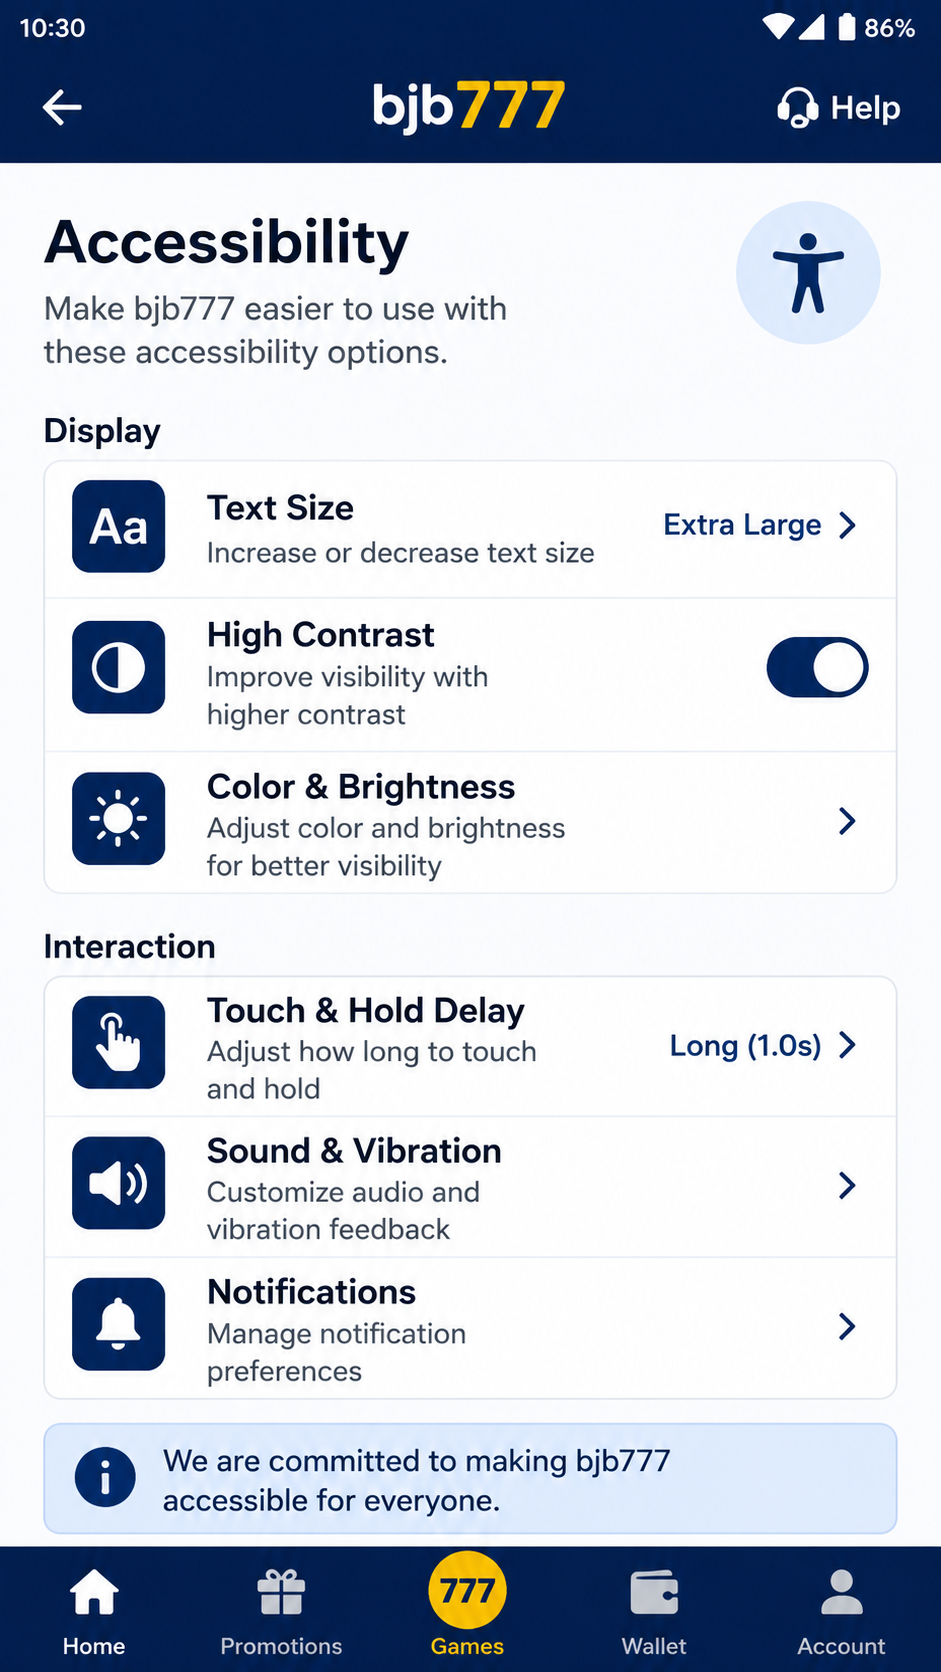941x1672 pixels.
Task: Tap the info icon in the banner
Action: point(105,1477)
